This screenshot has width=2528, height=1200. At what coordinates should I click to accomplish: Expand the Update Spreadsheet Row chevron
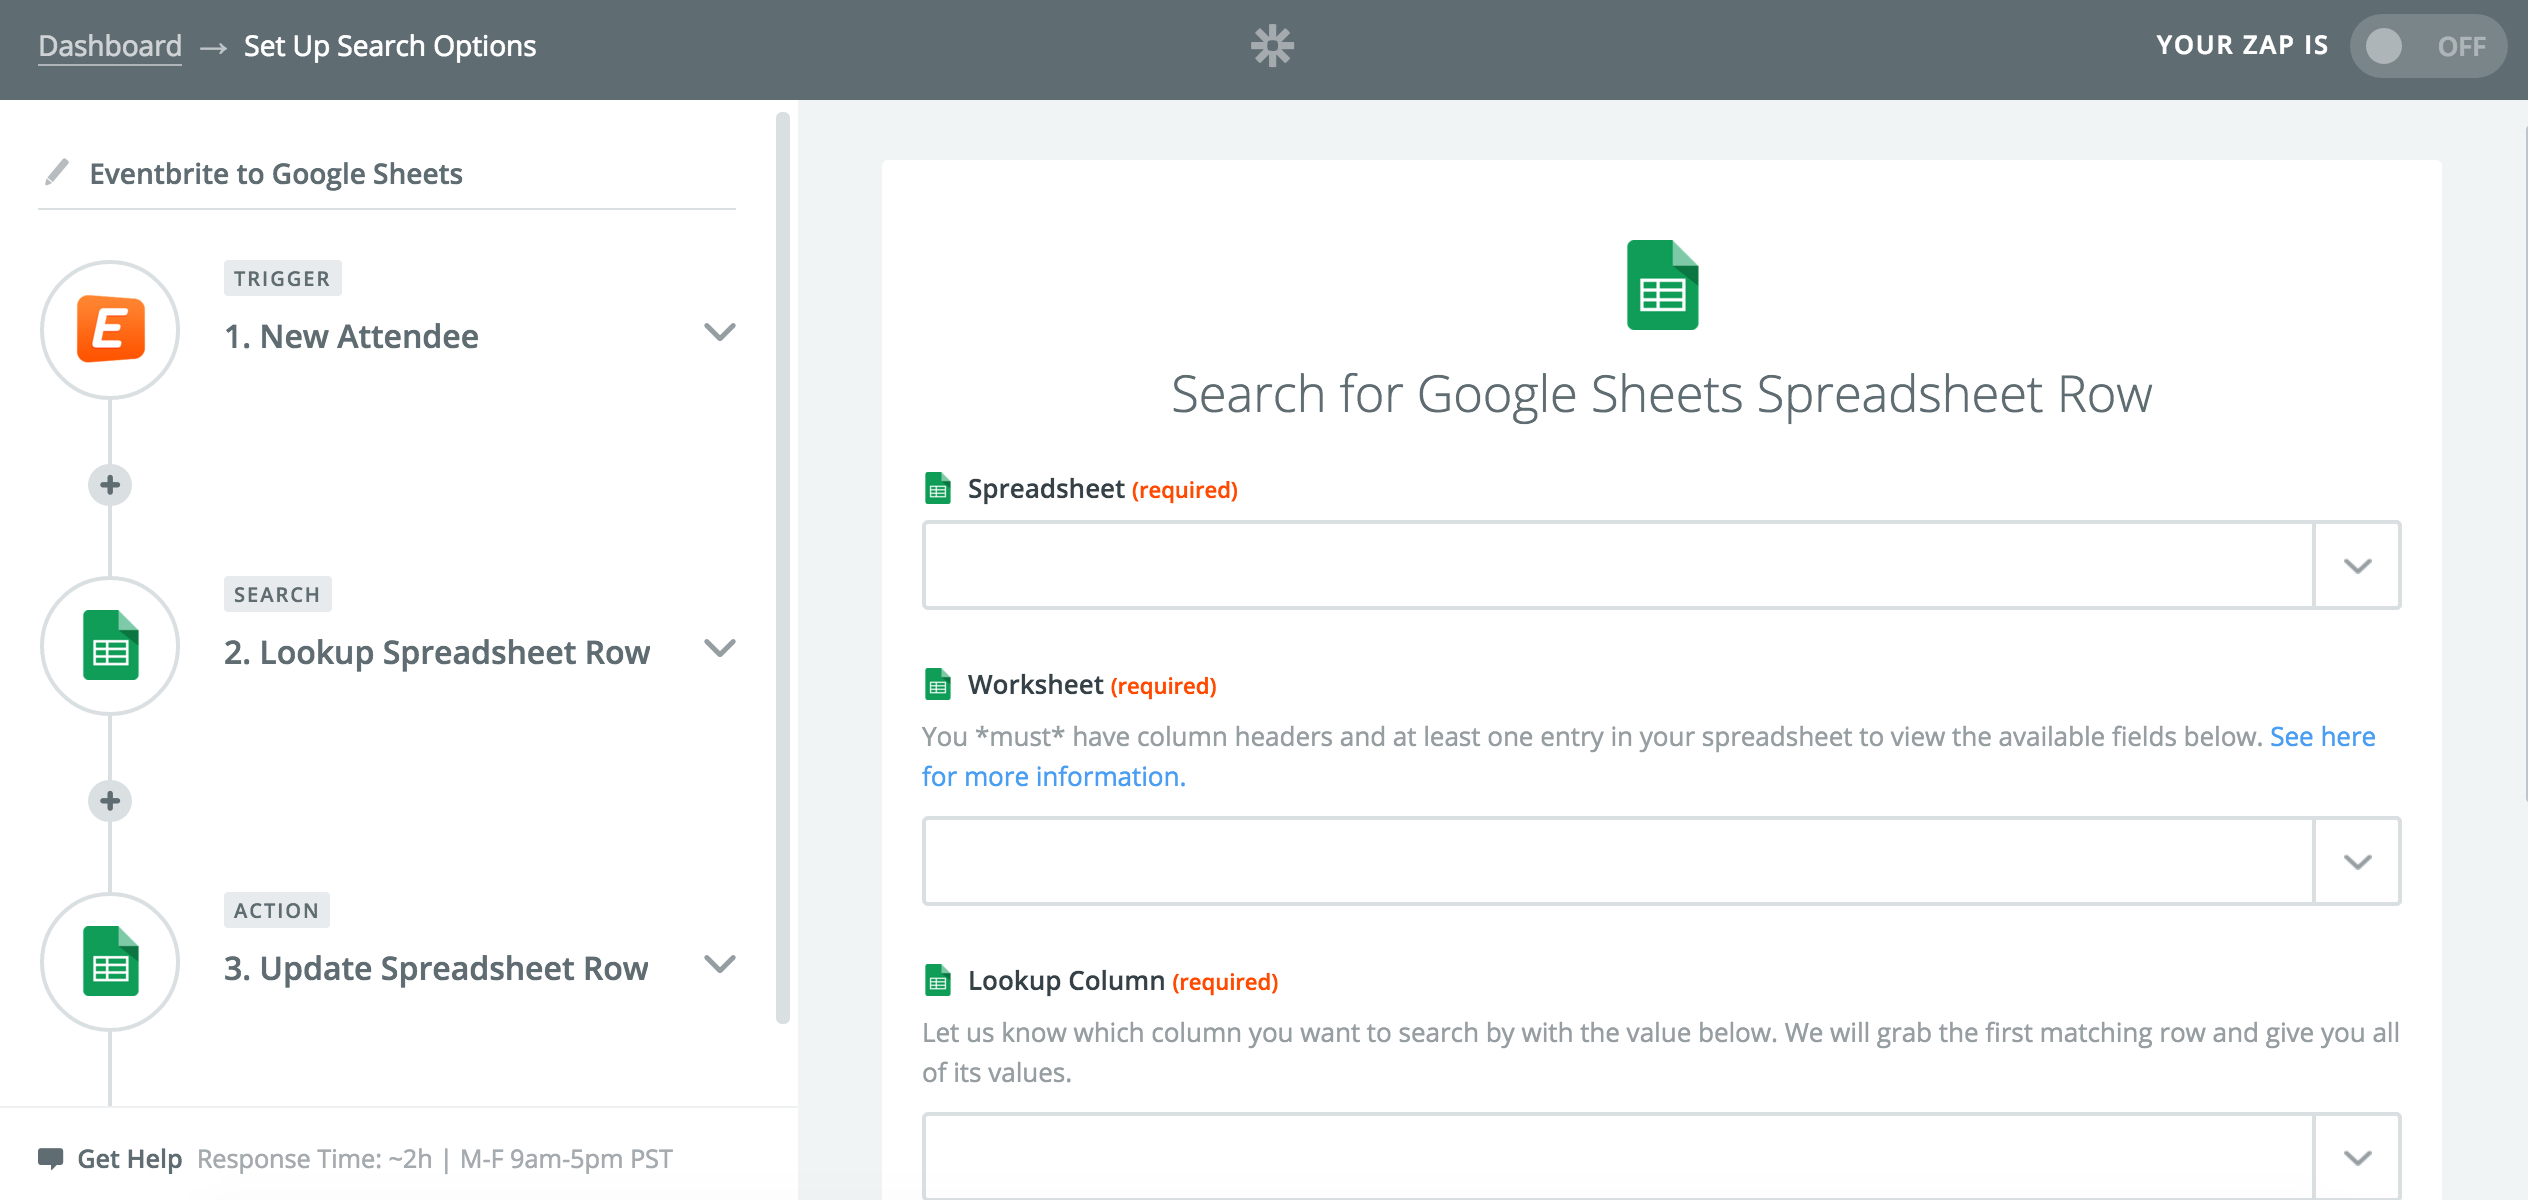pyautogui.click(x=719, y=964)
